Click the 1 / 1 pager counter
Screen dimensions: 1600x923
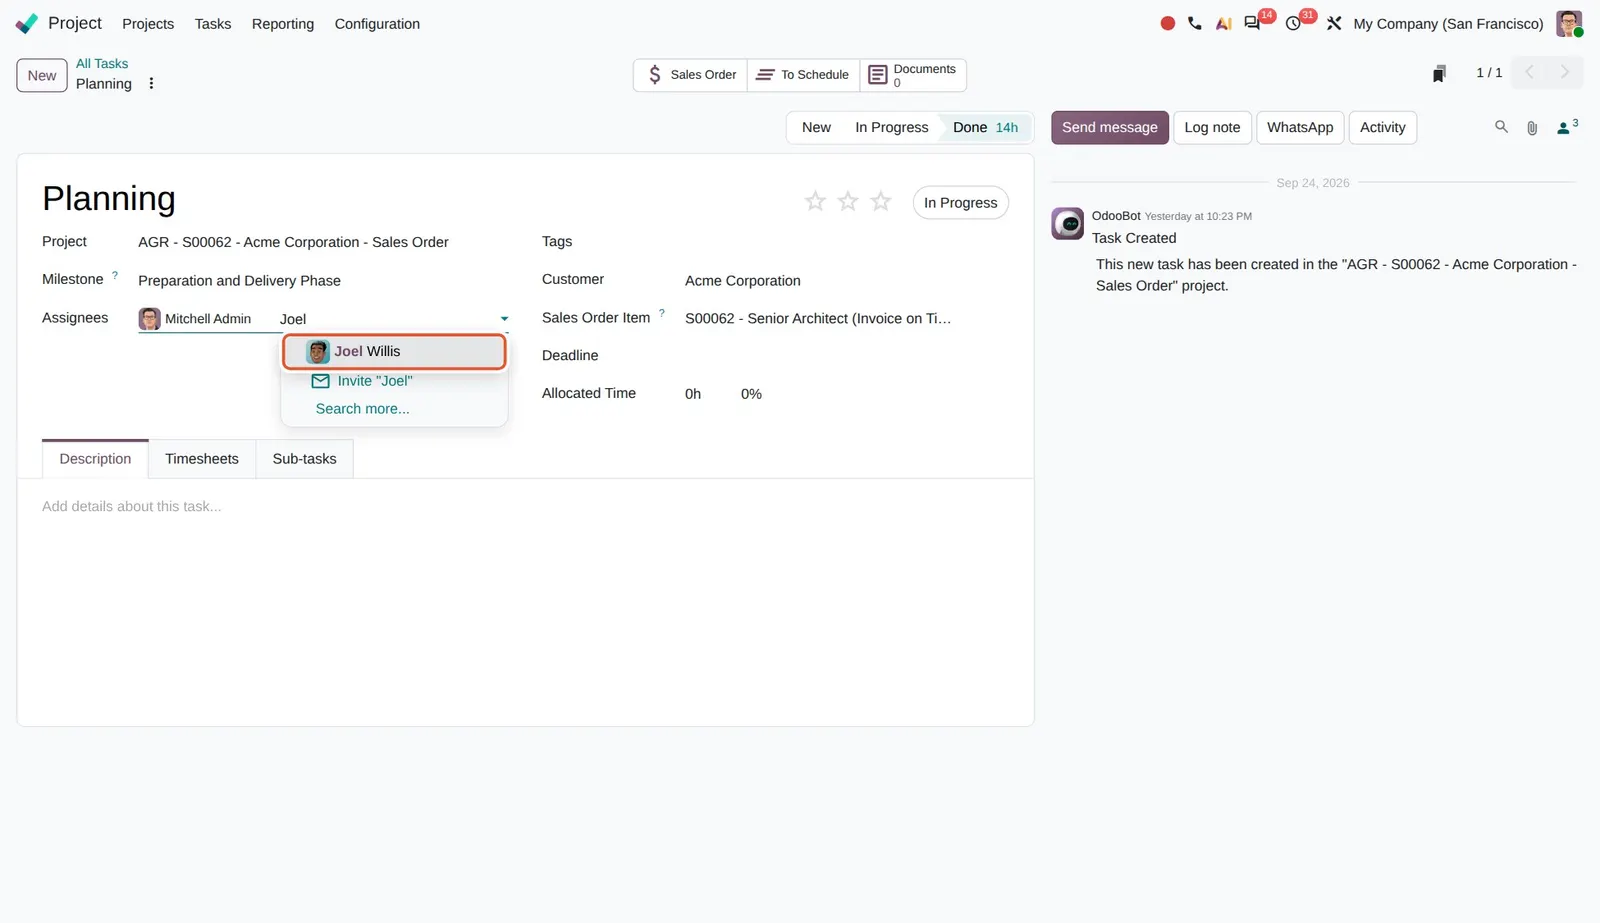click(1489, 73)
